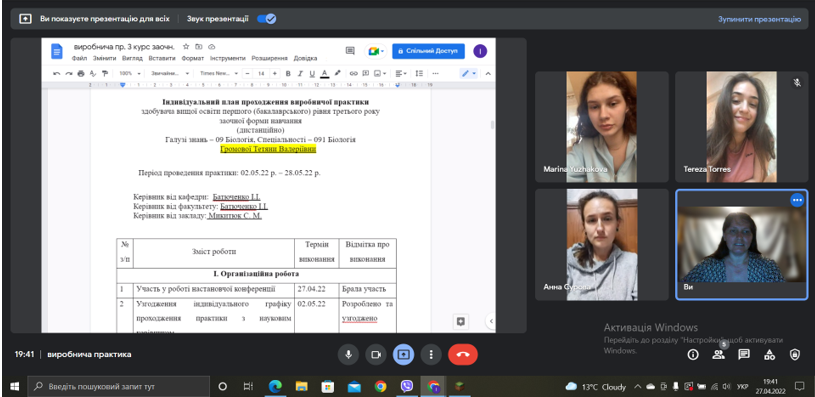Screen dimensions: 815x397
Task: Open the Insert image dropdown
Action: pyautogui.click(x=380, y=73)
